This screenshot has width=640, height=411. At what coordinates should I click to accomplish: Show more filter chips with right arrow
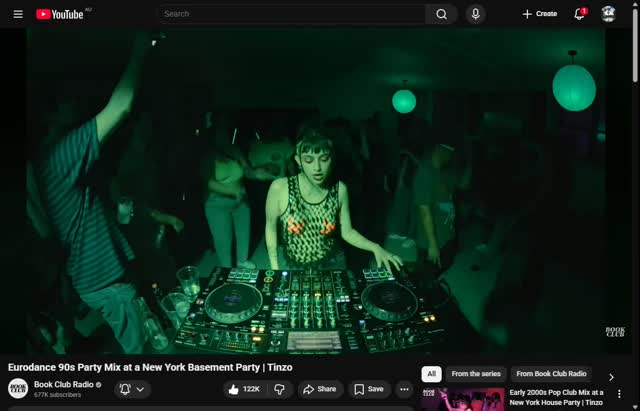point(611,377)
